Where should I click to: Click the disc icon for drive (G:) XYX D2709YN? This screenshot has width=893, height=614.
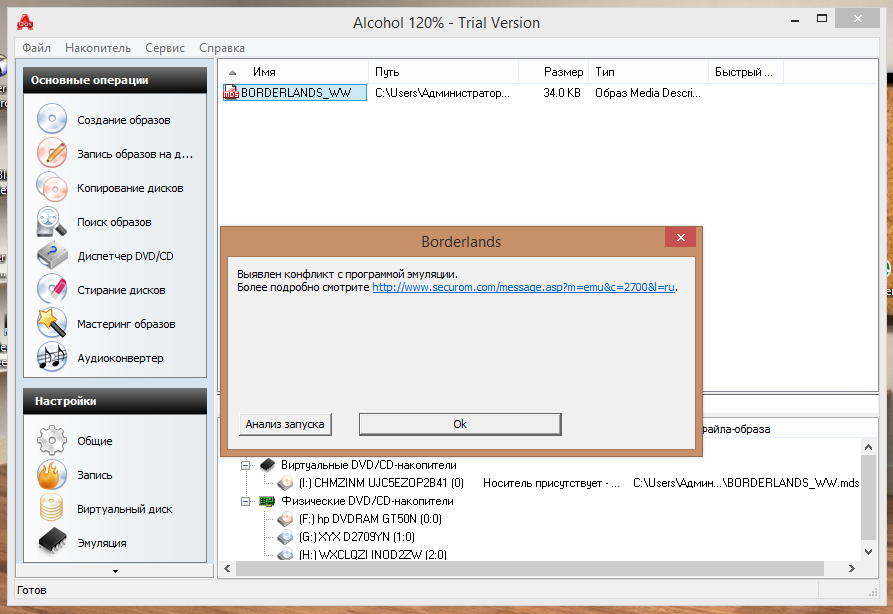(x=285, y=537)
